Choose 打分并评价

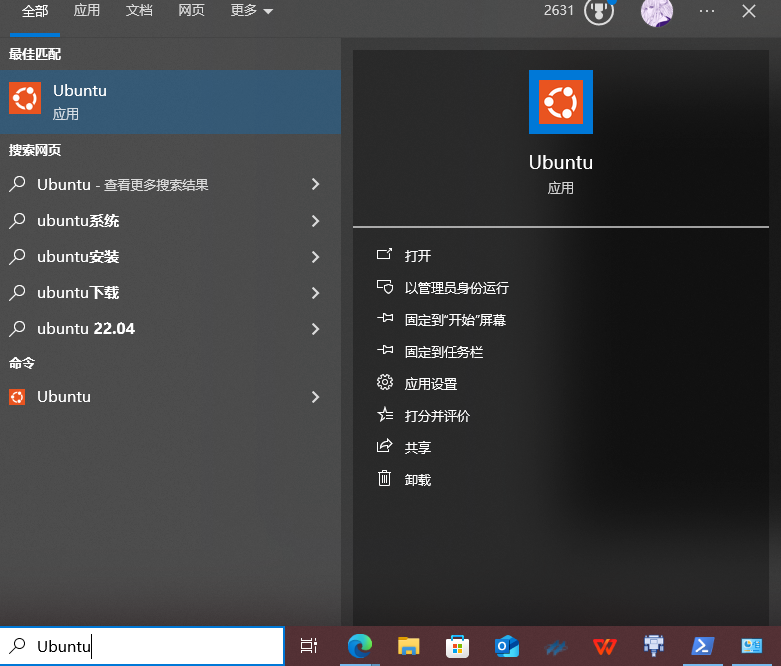click(x=437, y=416)
